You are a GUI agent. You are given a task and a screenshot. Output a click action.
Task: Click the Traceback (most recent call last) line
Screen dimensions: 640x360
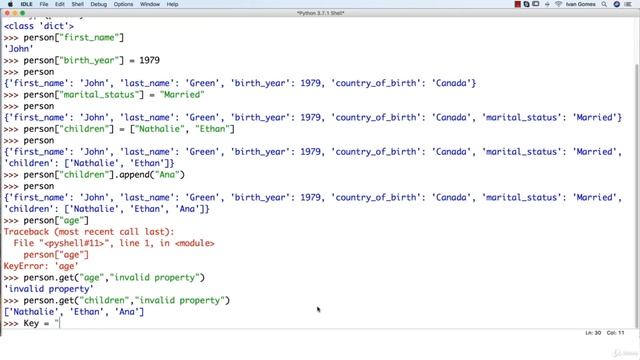89,232
